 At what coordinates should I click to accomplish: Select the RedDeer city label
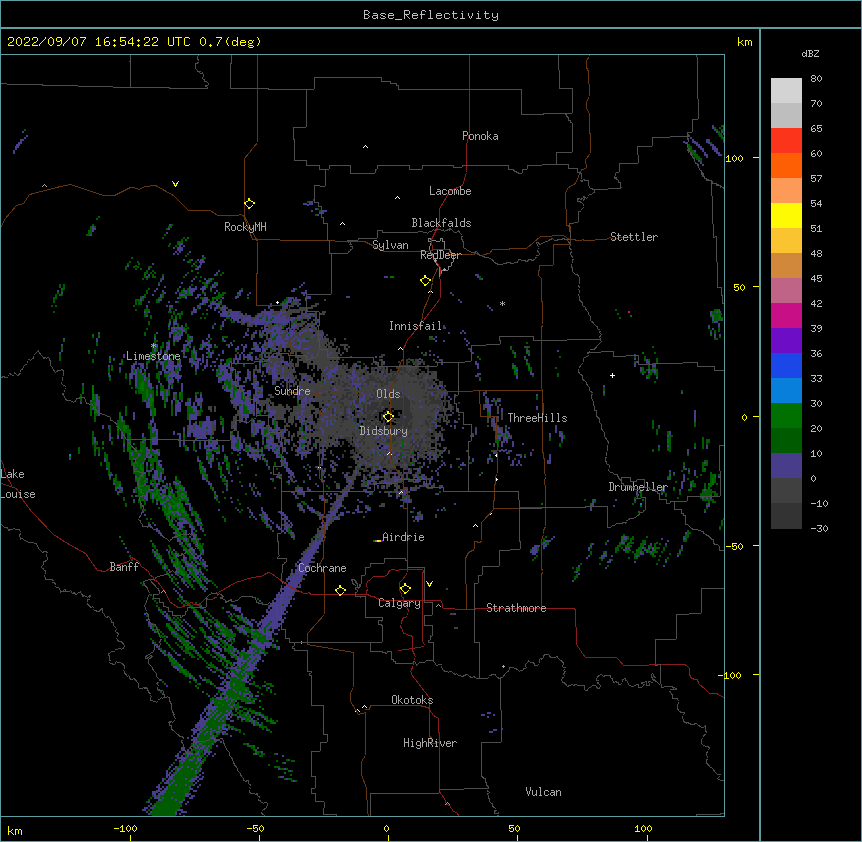[x=440, y=255]
